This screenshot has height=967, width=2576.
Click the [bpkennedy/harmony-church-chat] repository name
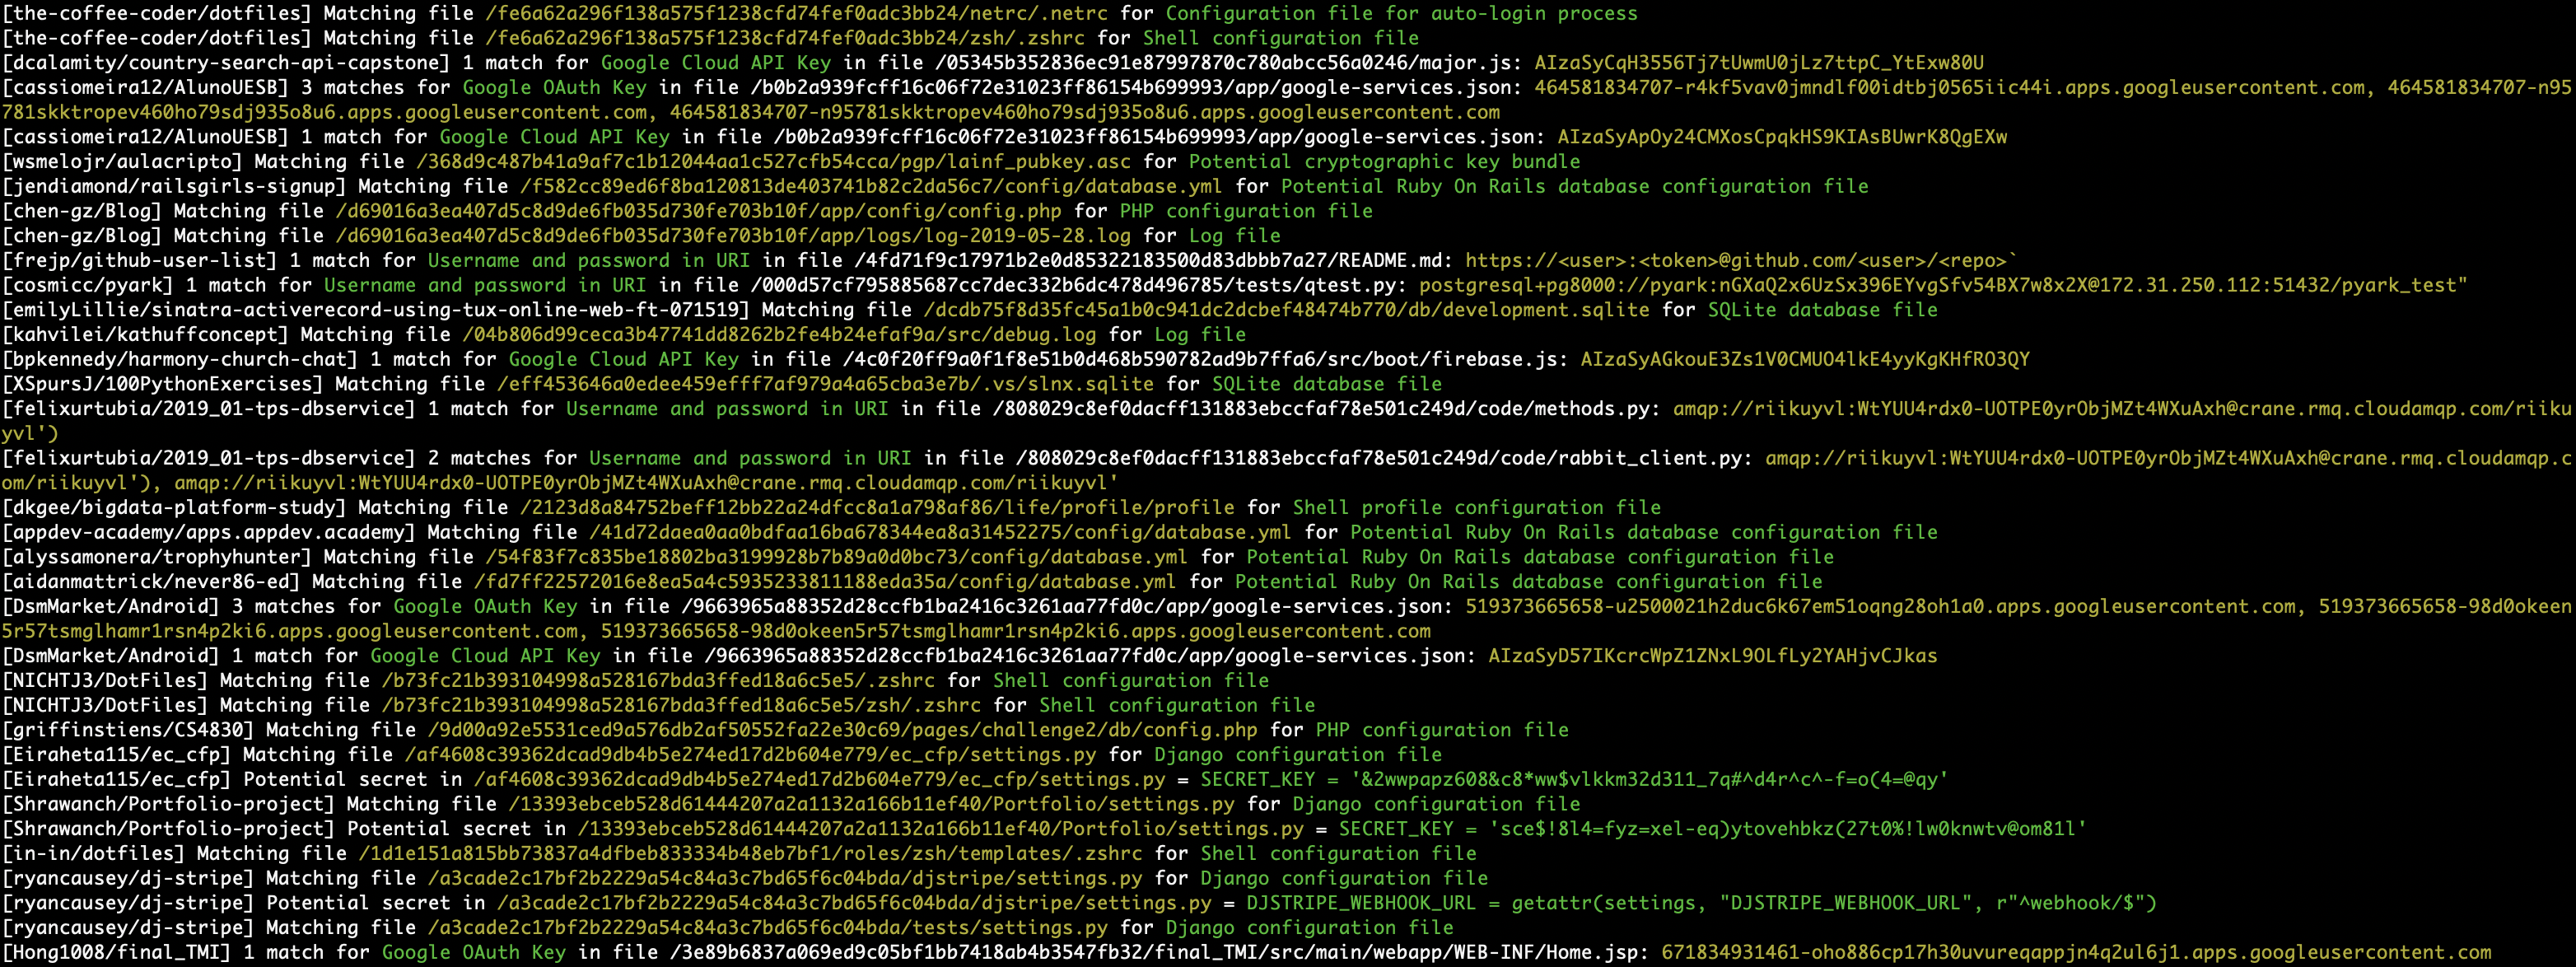tap(179, 359)
